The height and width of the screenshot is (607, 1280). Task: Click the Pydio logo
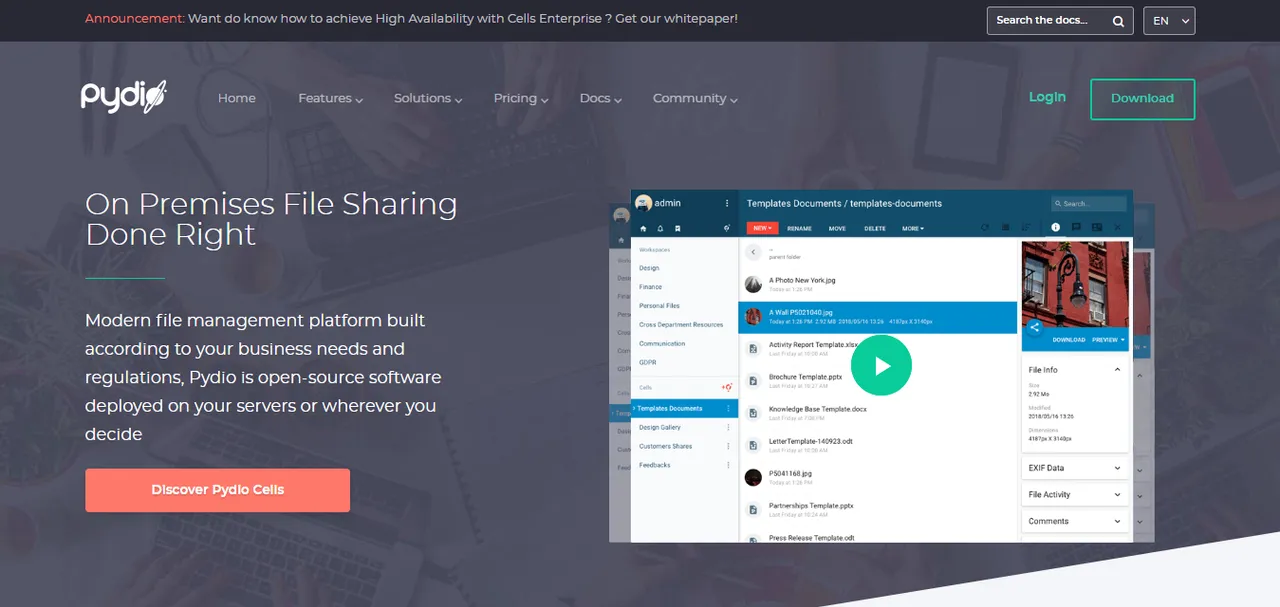pyautogui.click(x=124, y=97)
